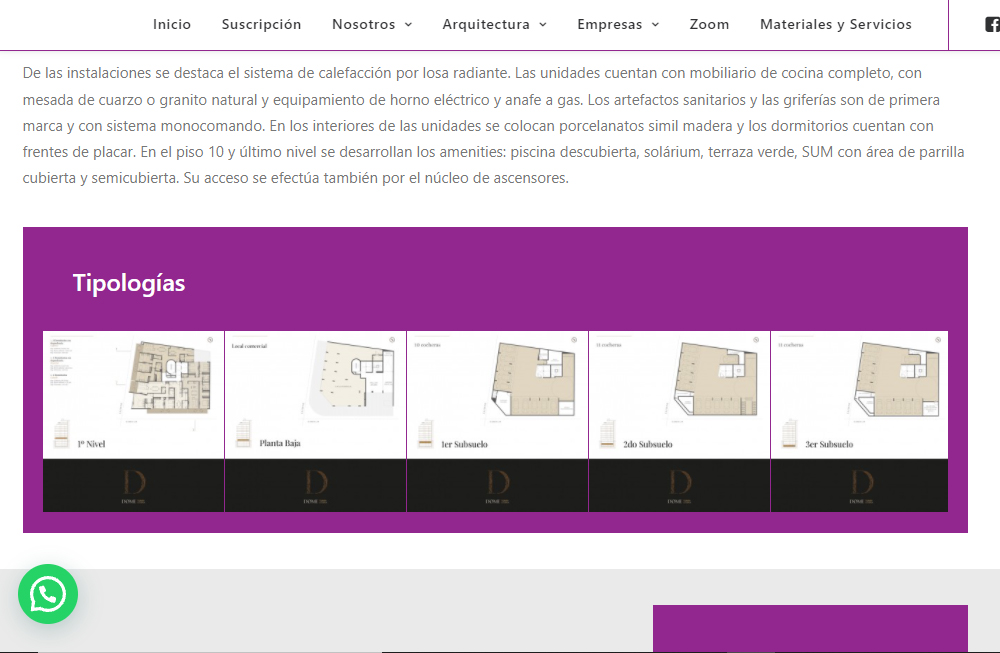This screenshot has height=653, width=1000.
Task: Expand the Nosotros dropdown arrow
Action: (407, 25)
